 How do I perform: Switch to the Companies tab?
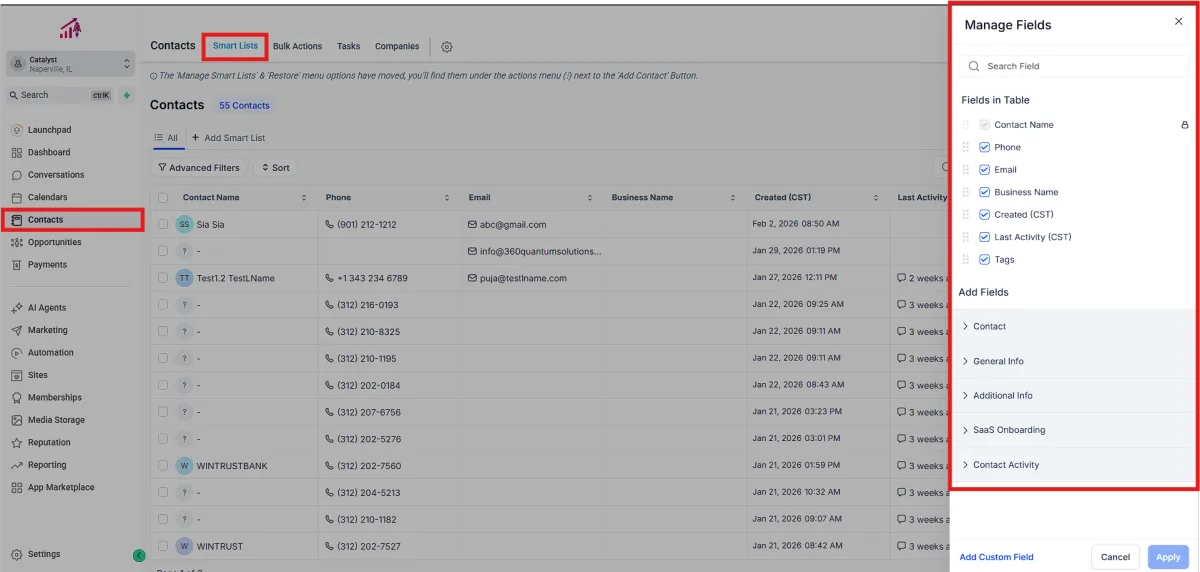click(397, 47)
